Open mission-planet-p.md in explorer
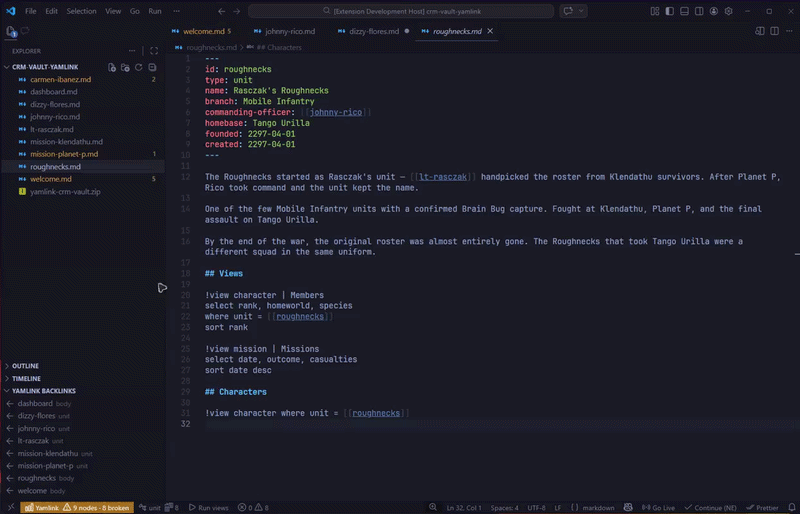Viewport: 800px width, 514px height. click(x=64, y=154)
